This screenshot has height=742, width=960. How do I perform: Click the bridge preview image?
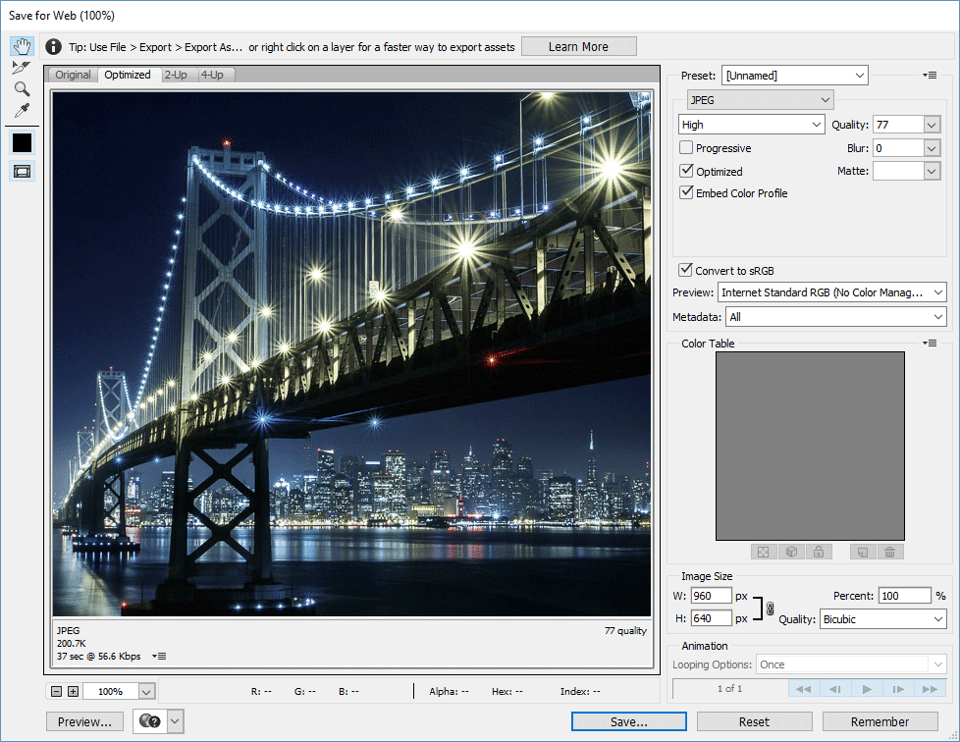click(x=351, y=354)
